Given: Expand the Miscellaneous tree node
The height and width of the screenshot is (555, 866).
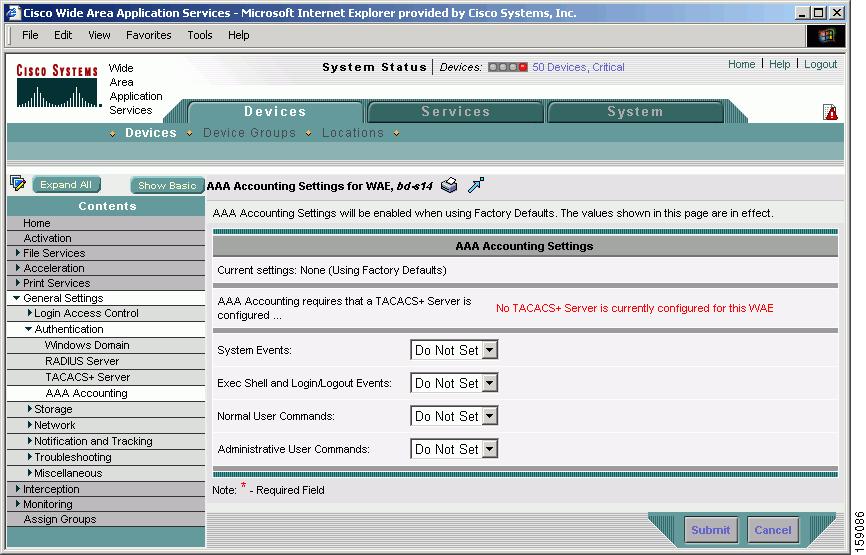Looking at the screenshot, I should point(30,473).
